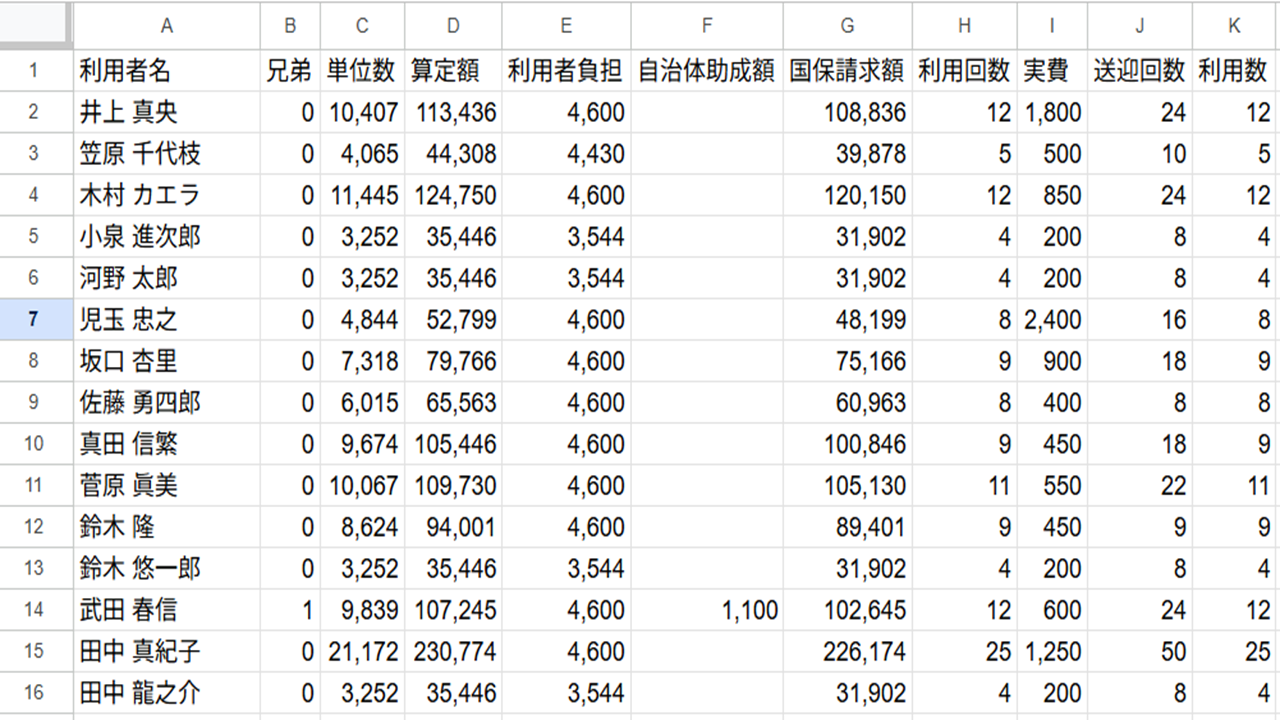Click the cell with value 226,174
The width and height of the screenshot is (1280, 720).
pos(847,652)
